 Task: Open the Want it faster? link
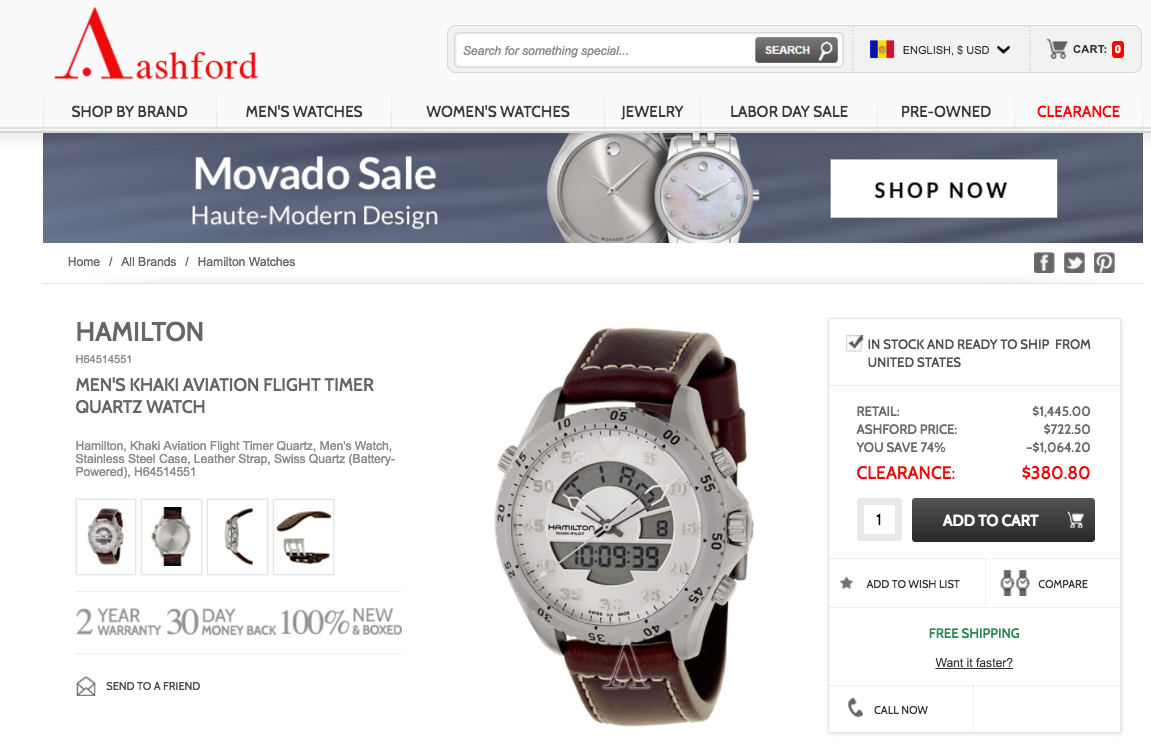974,663
